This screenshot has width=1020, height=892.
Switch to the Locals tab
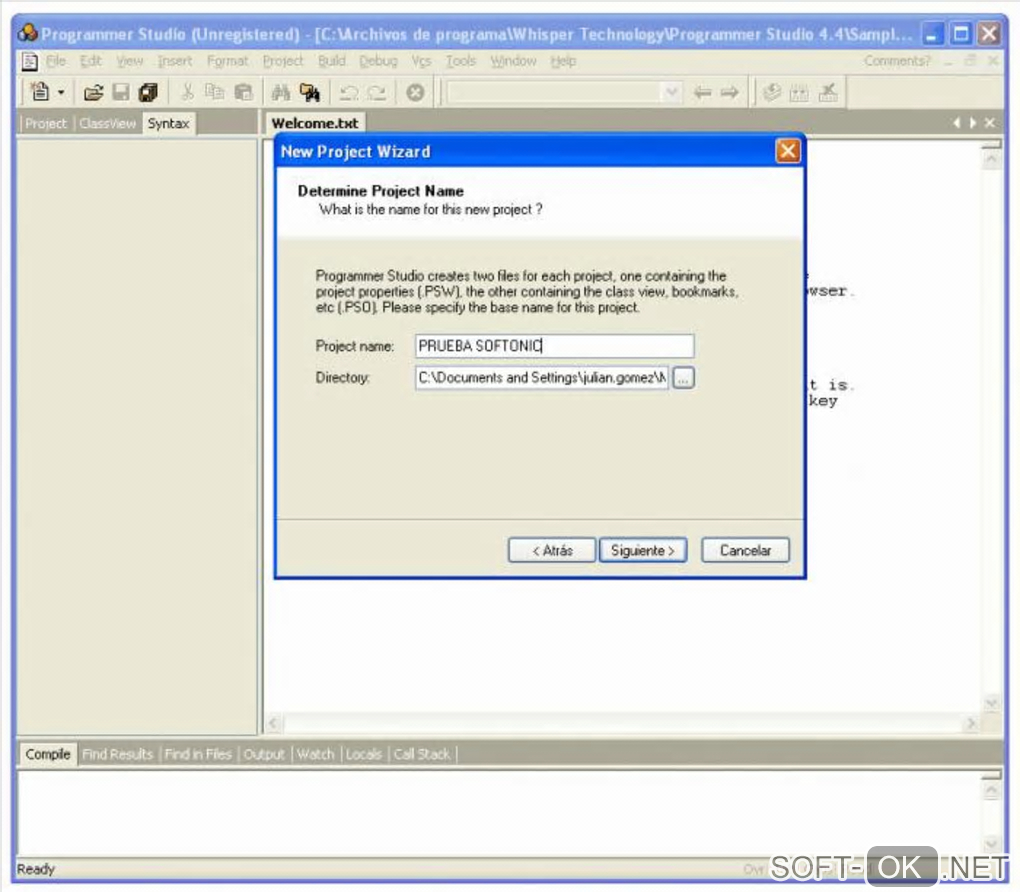(364, 754)
